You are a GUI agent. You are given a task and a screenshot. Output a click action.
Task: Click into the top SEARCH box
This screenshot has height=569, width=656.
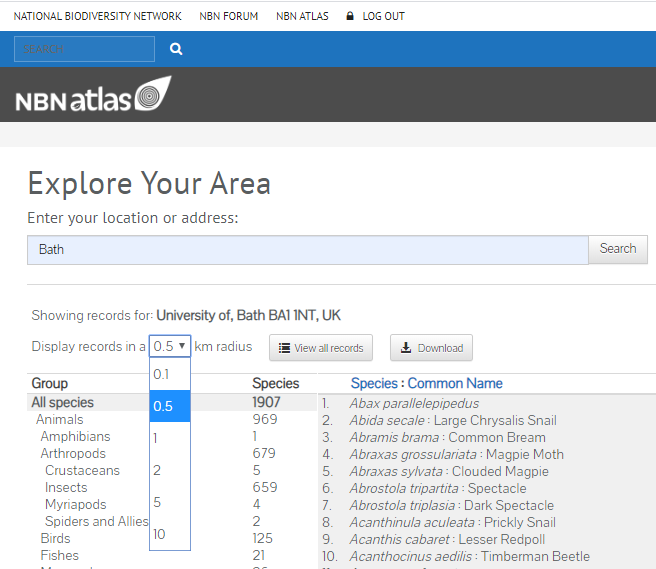click(x=85, y=49)
